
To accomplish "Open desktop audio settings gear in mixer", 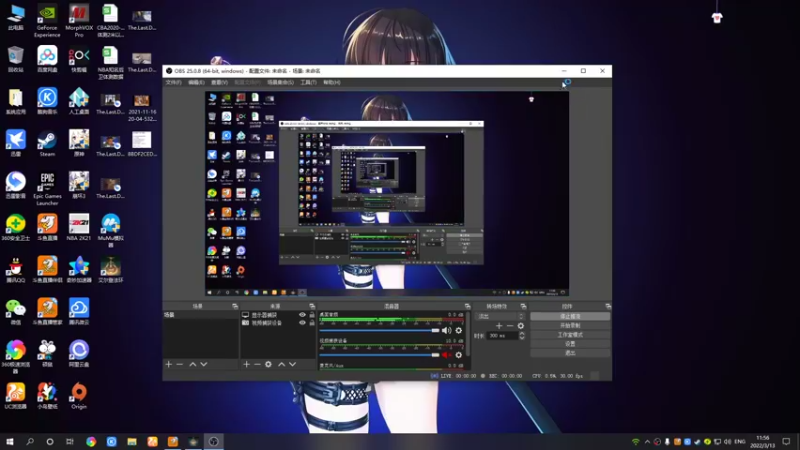I will (459, 331).
